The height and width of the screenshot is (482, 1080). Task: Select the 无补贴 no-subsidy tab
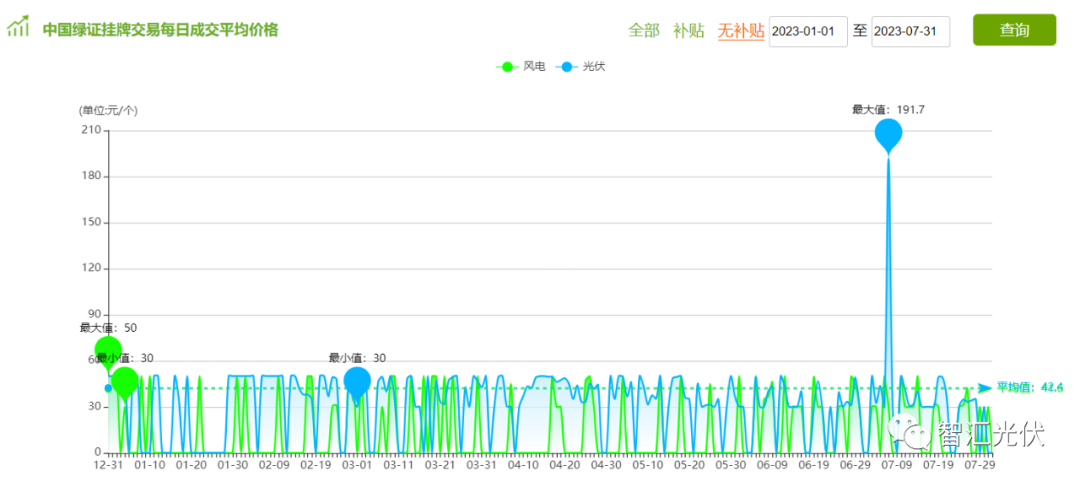740,31
